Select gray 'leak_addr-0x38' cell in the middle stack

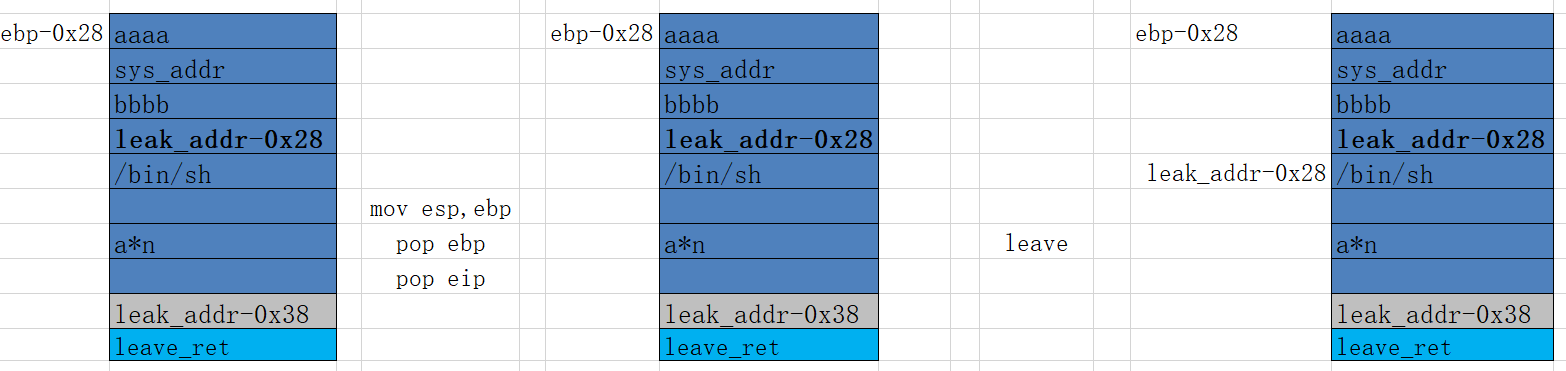click(769, 312)
